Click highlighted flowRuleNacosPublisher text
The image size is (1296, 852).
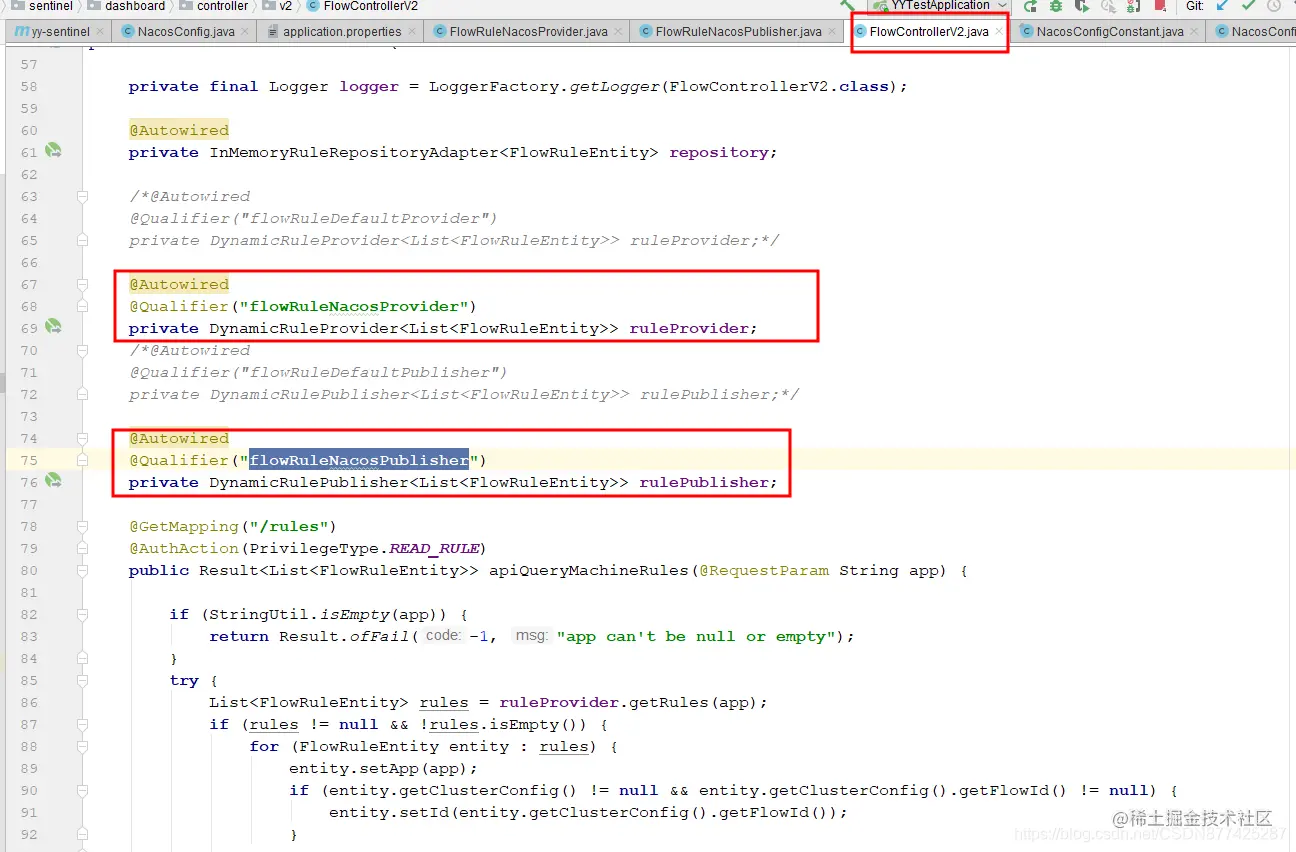(359, 460)
